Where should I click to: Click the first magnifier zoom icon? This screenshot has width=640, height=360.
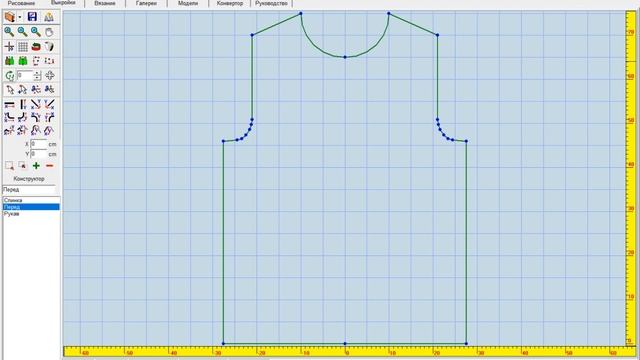pos(9,32)
